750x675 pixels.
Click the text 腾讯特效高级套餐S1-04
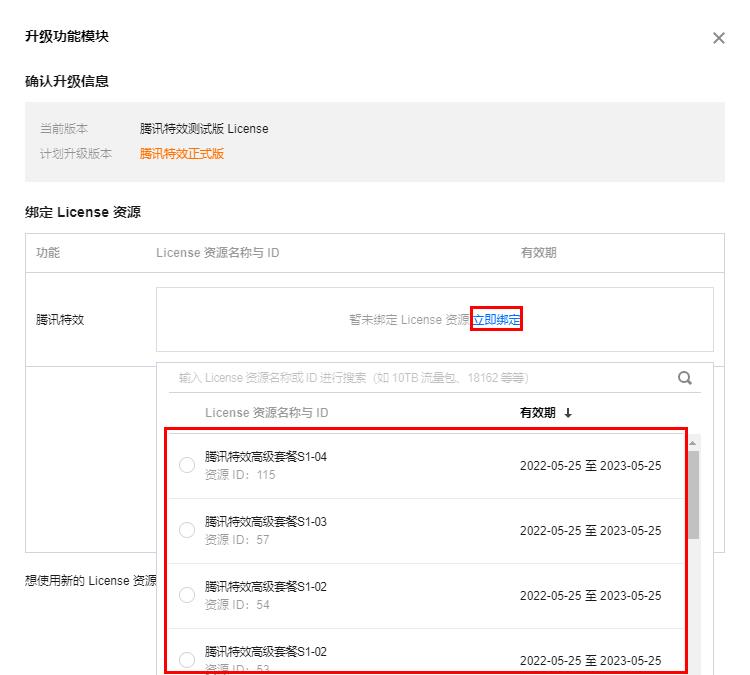point(265,456)
